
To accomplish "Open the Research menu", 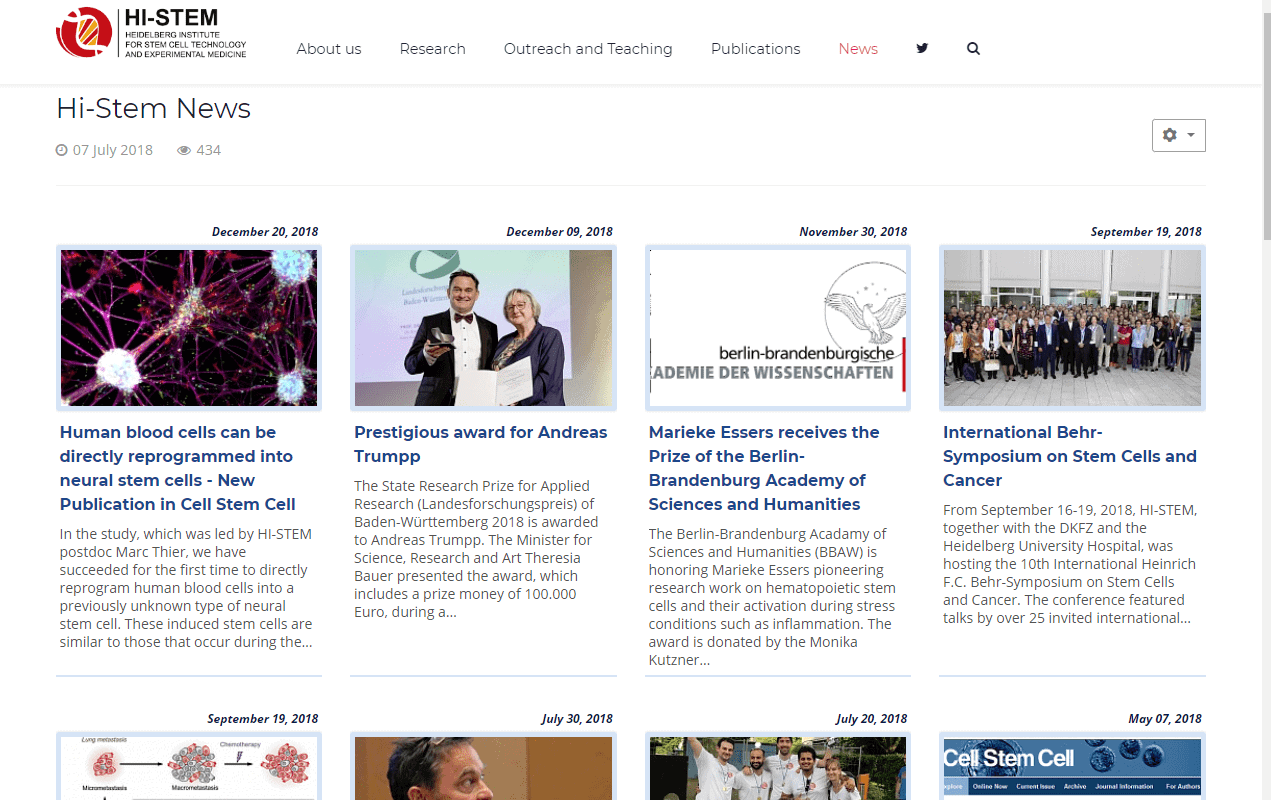I will (x=432, y=49).
